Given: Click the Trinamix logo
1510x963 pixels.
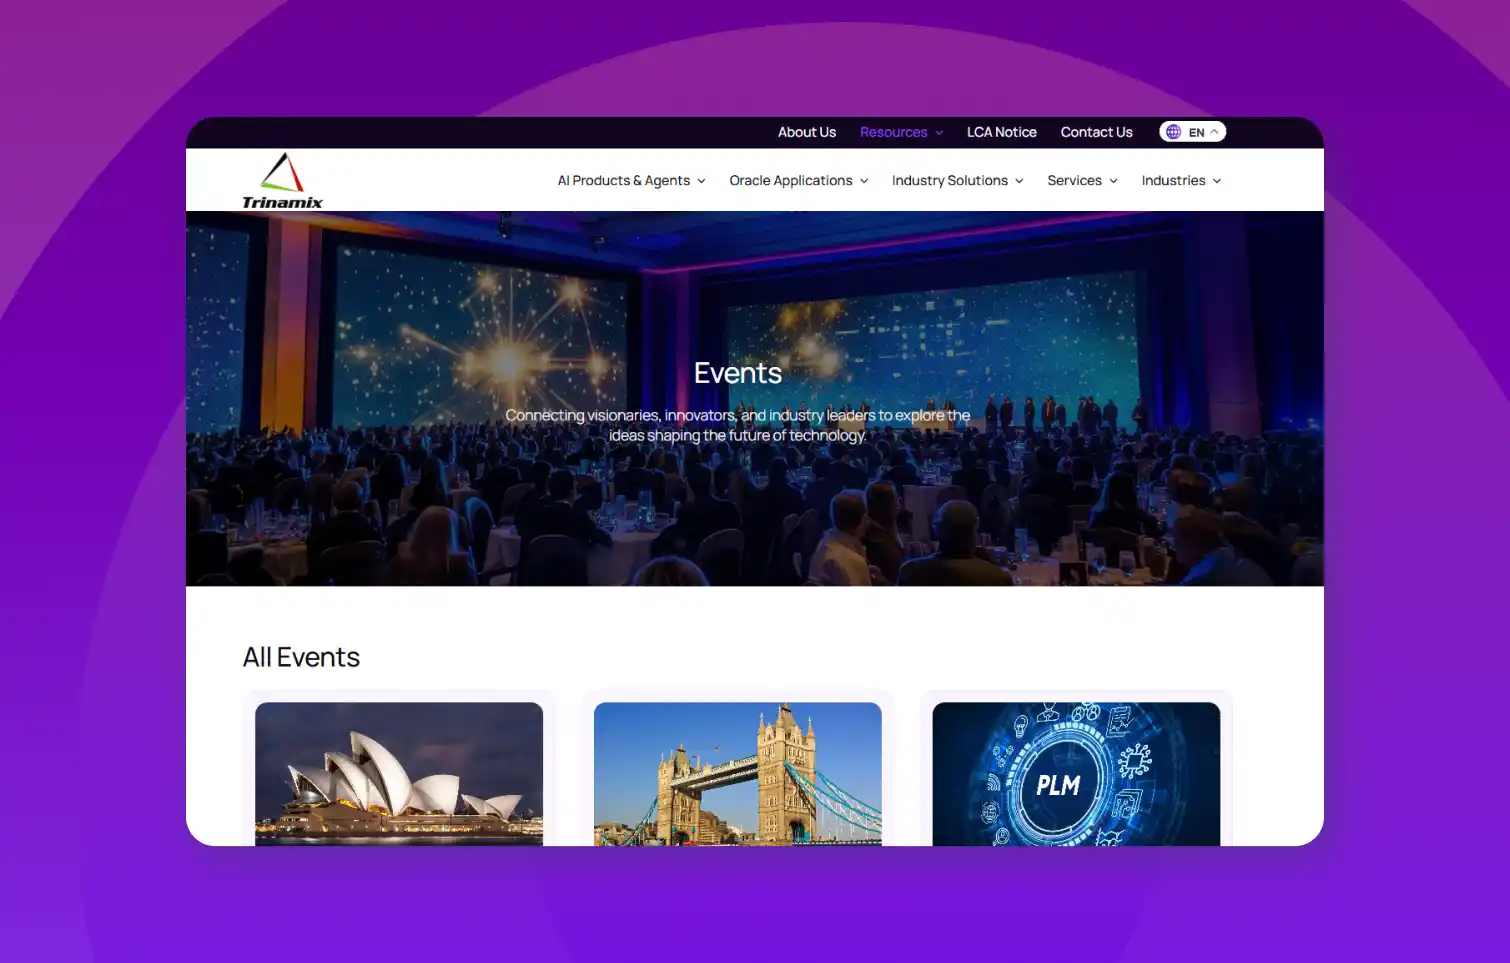Looking at the screenshot, I should pyautogui.click(x=282, y=181).
